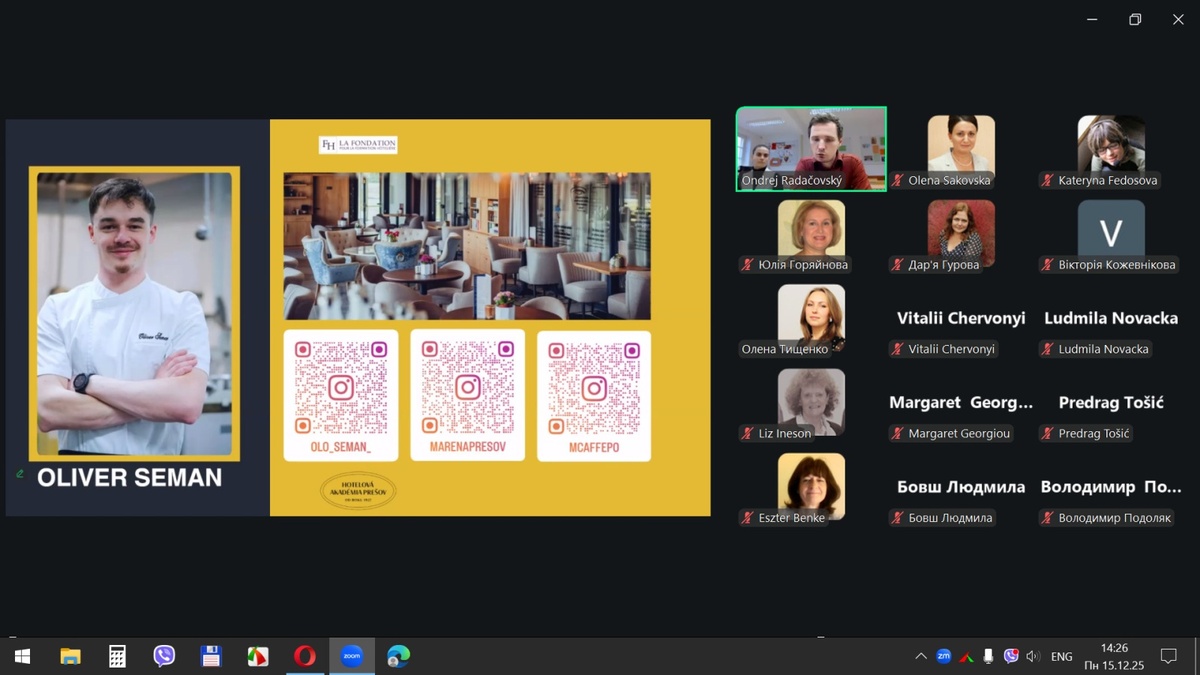Open Viber from the taskbar
Viewport: 1200px width, 675px height.
click(164, 656)
